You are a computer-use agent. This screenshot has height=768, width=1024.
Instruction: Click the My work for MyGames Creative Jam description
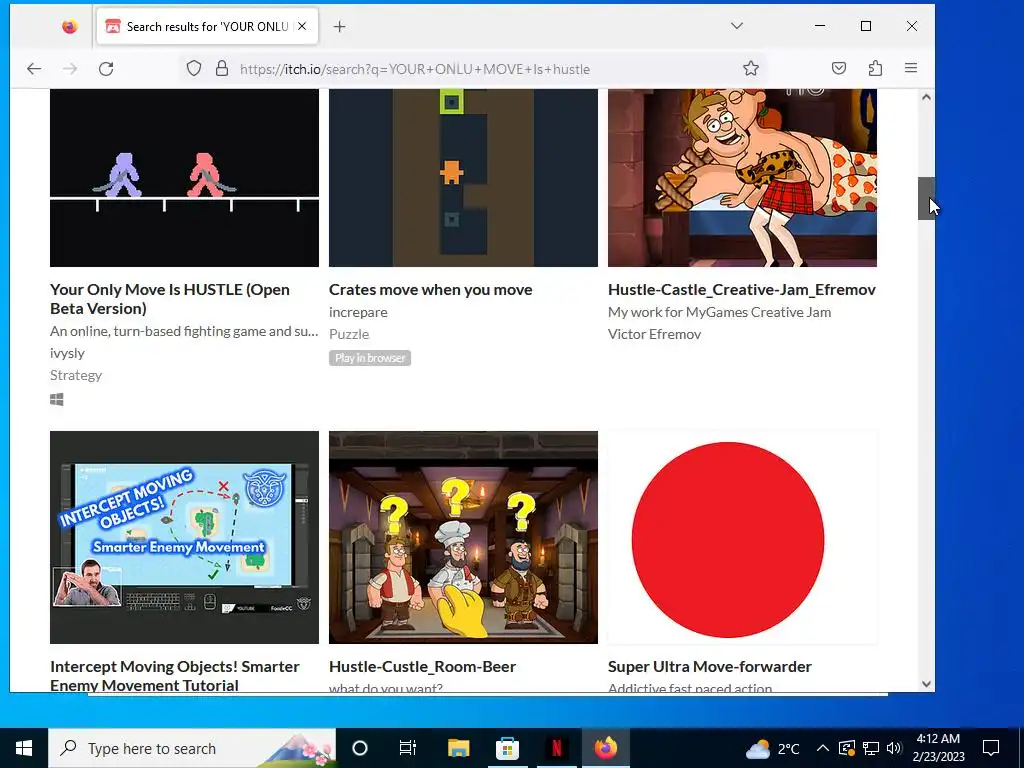click(x=719, y=312)
